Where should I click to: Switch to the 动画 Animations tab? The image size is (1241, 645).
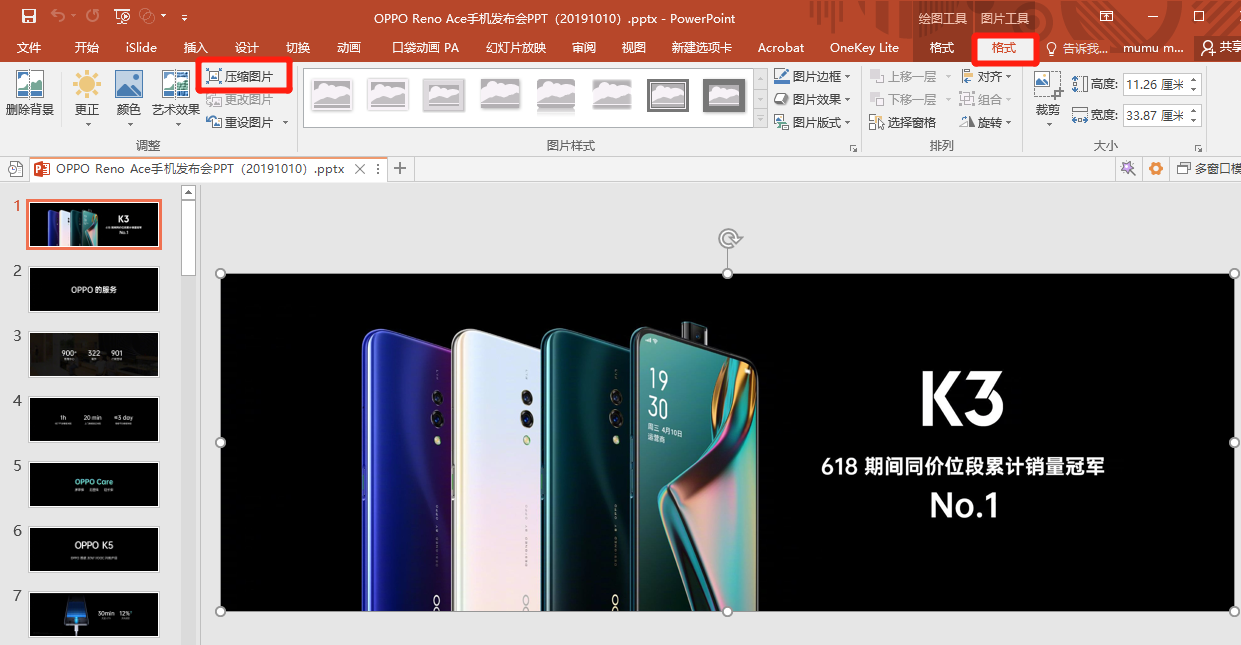(x=349, y=47)
